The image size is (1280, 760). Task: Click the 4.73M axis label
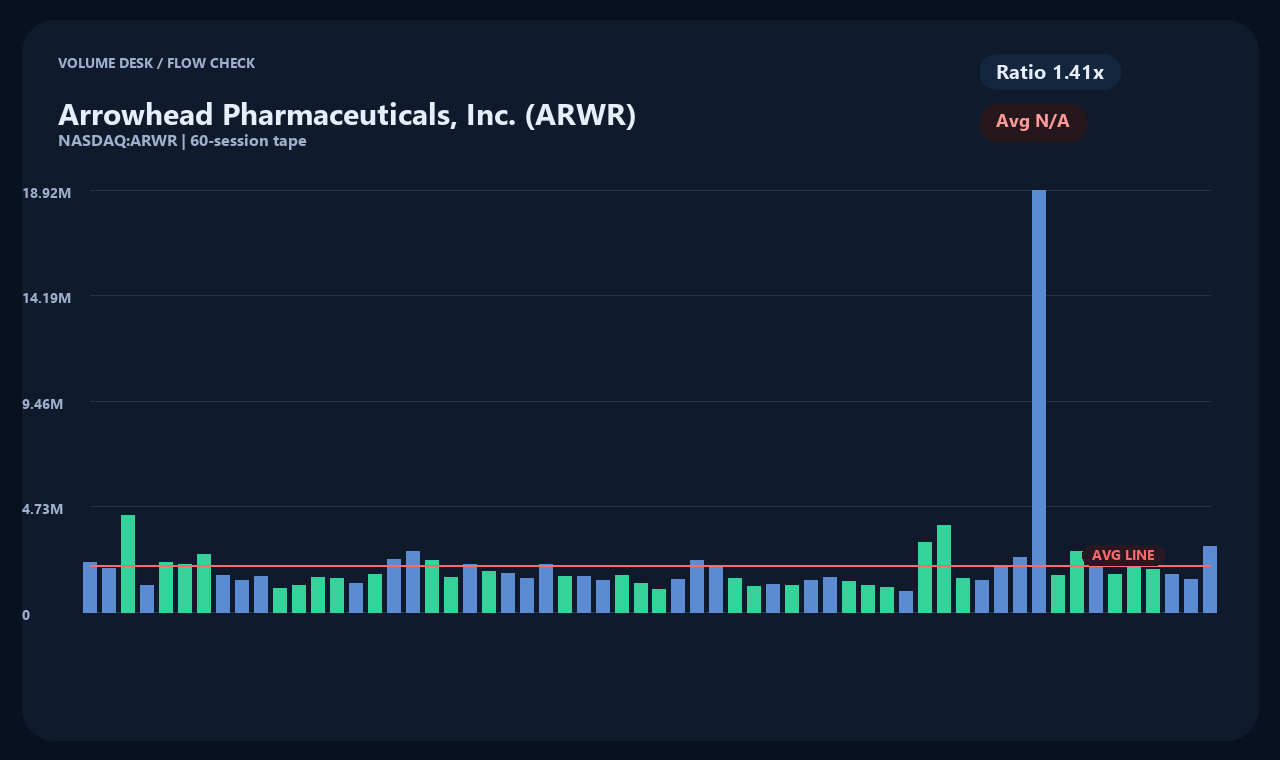click(x=43, y=509)
